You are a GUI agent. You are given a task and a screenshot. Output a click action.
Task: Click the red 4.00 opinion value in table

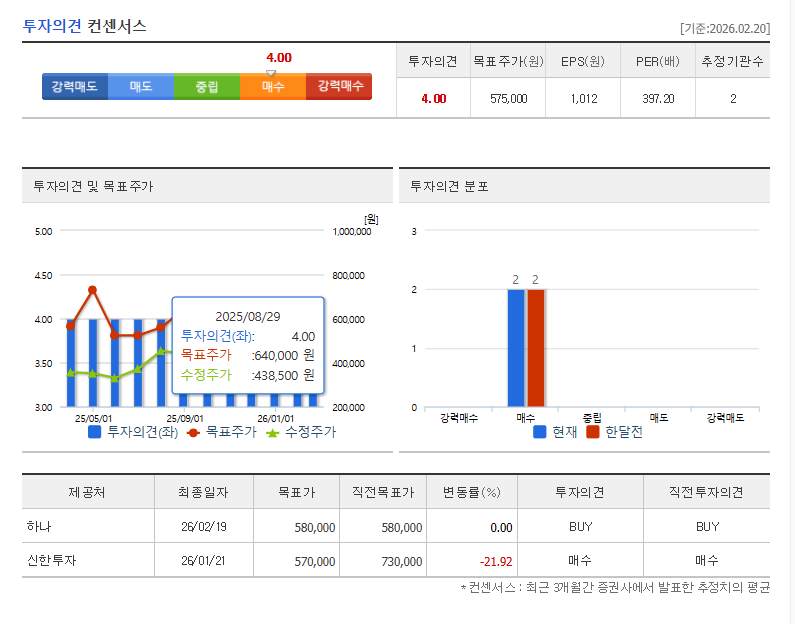click(x=434, y=99)
